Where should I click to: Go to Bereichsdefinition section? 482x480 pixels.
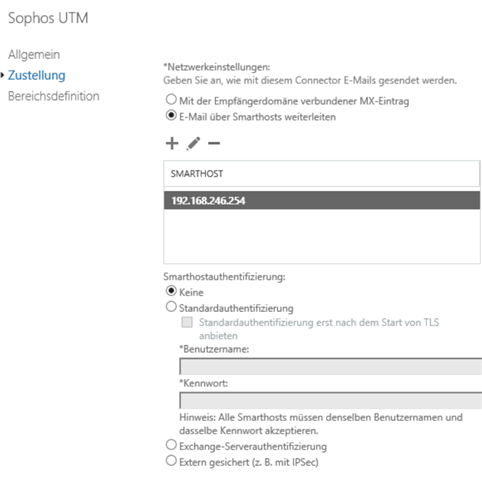point(54,96)
